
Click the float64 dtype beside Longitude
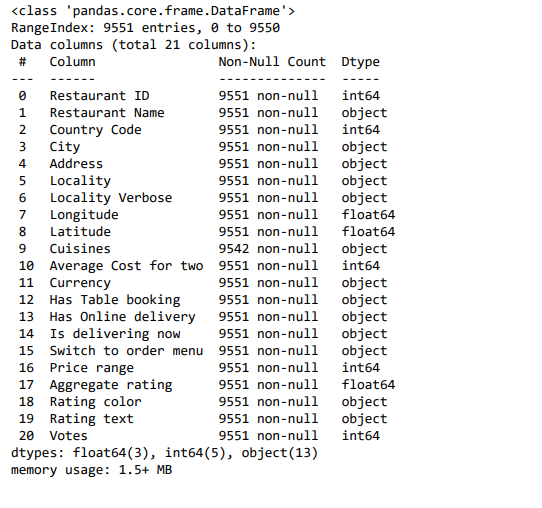(x=368, y=215)
